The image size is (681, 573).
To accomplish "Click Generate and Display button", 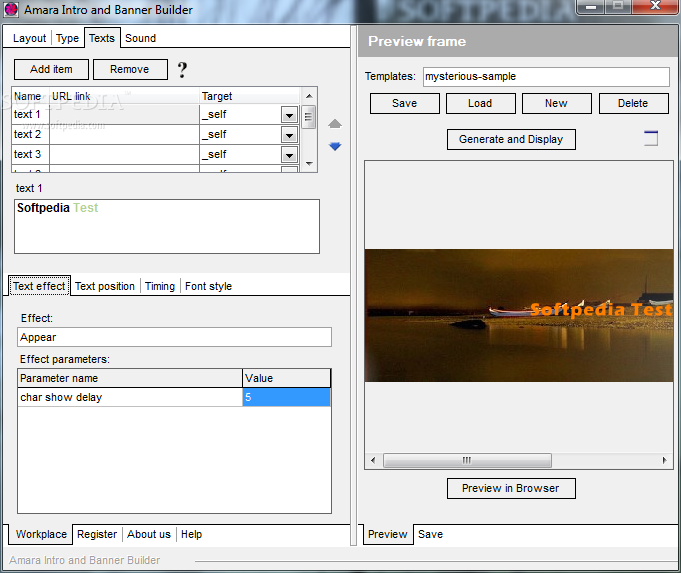I will (x=511, y=139).
